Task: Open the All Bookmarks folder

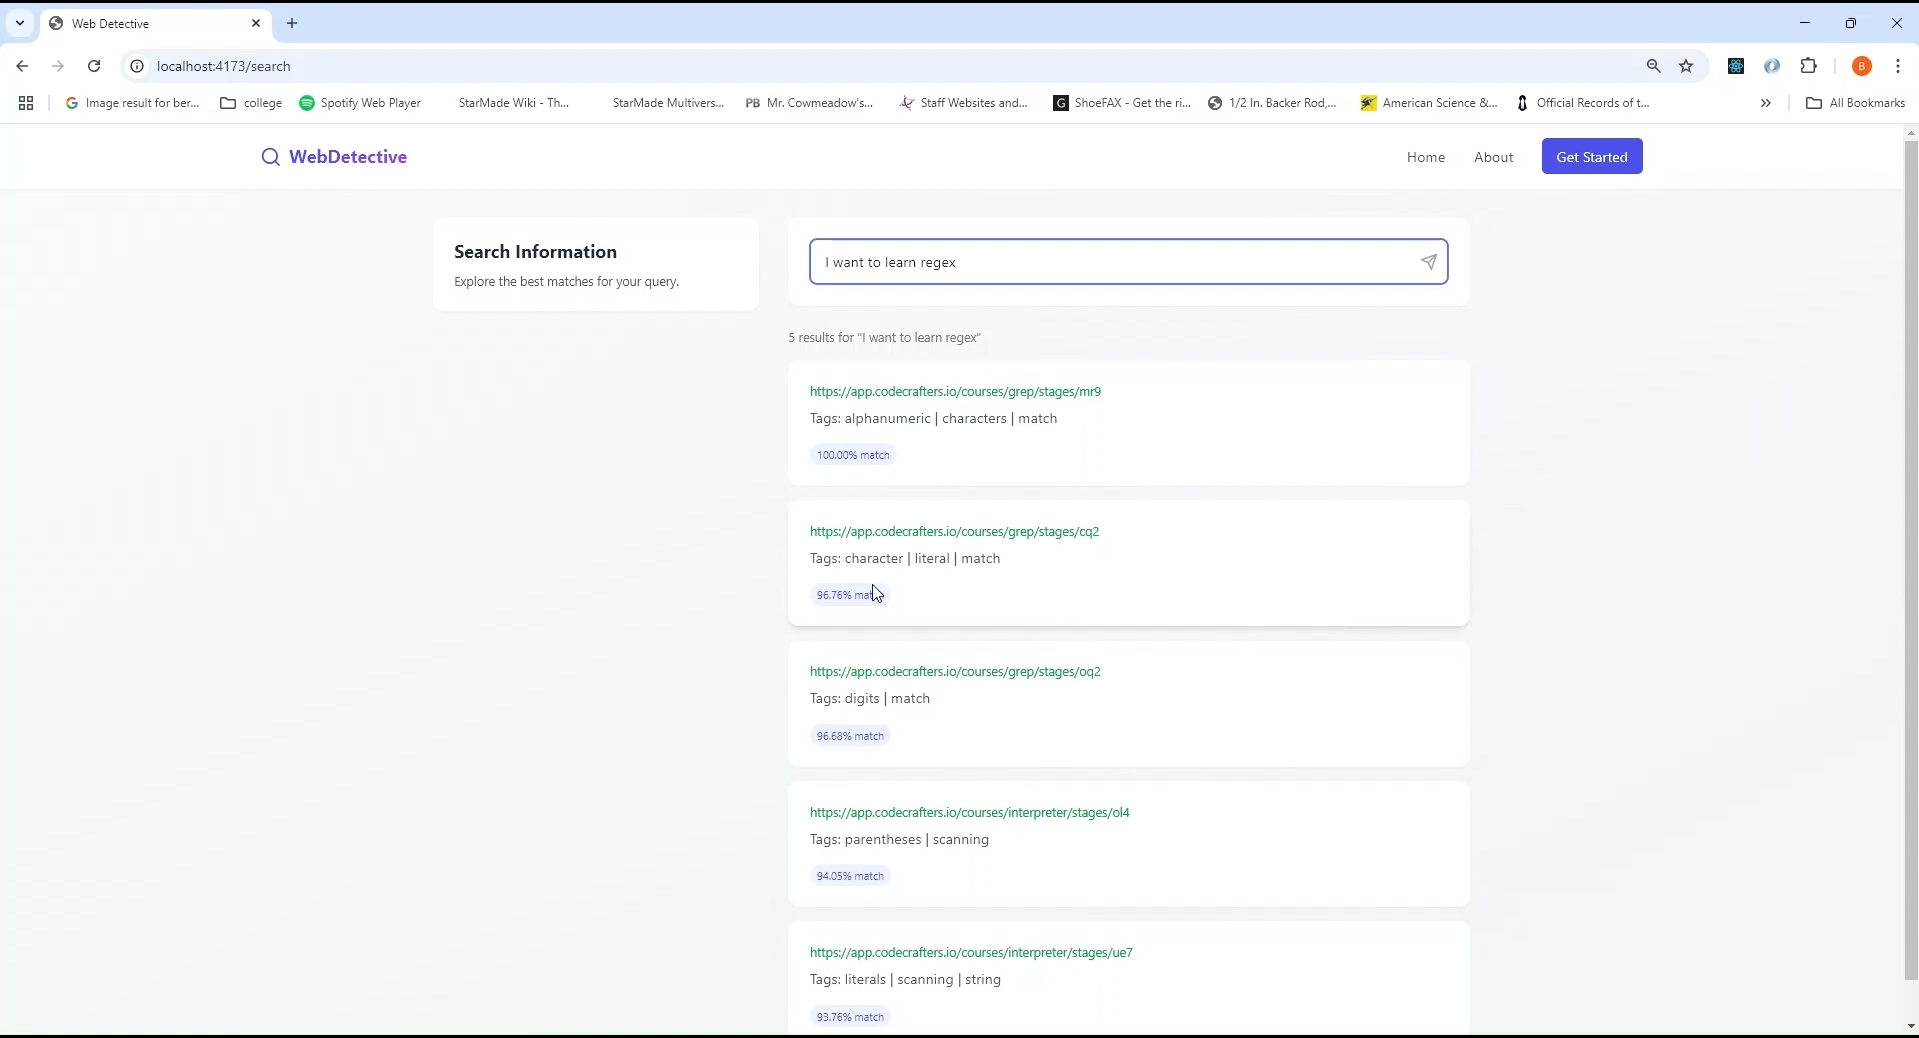Action: (x=1856, y=103)
